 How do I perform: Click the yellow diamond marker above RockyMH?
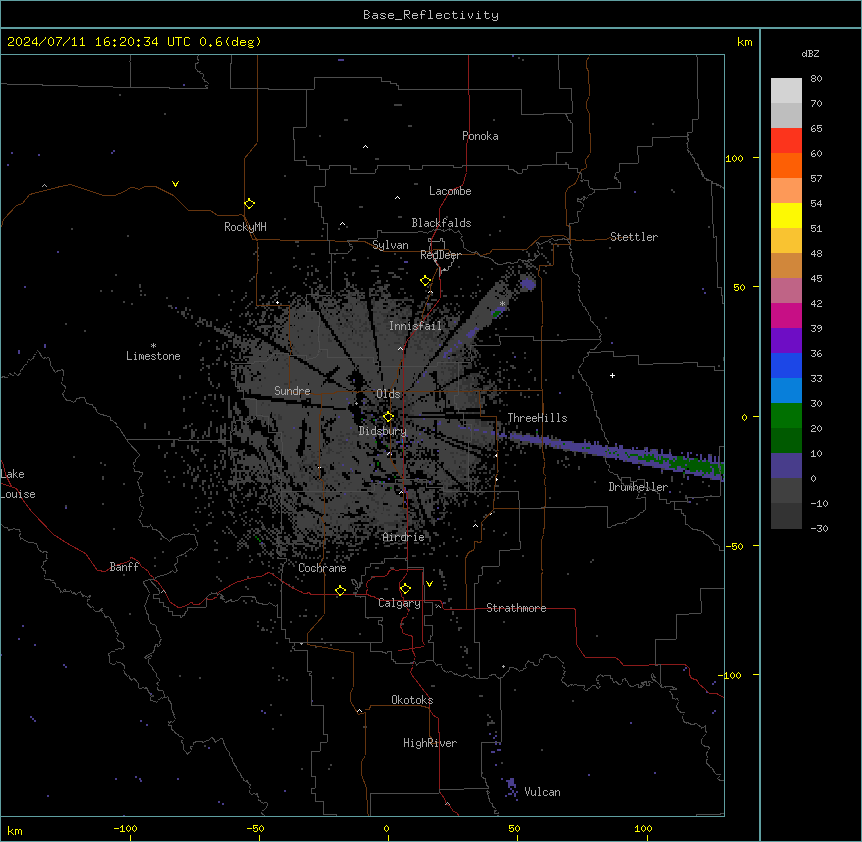249,204
